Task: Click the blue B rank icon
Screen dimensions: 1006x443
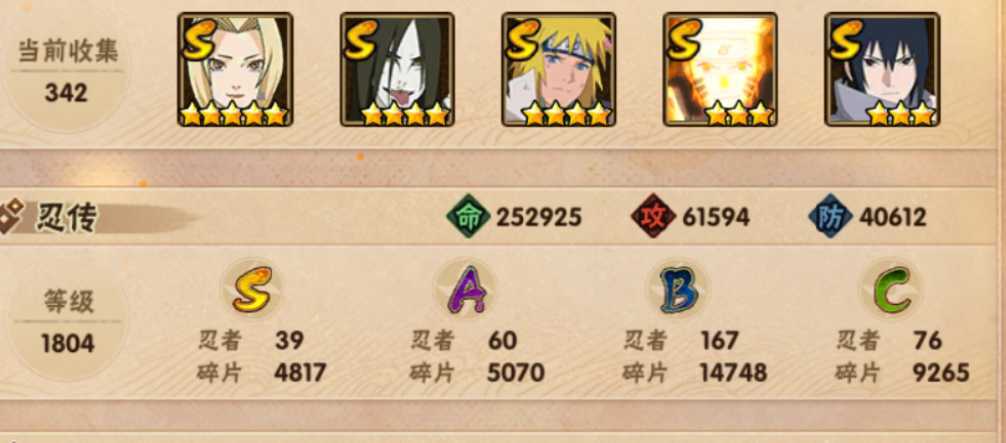Action: 679,290
